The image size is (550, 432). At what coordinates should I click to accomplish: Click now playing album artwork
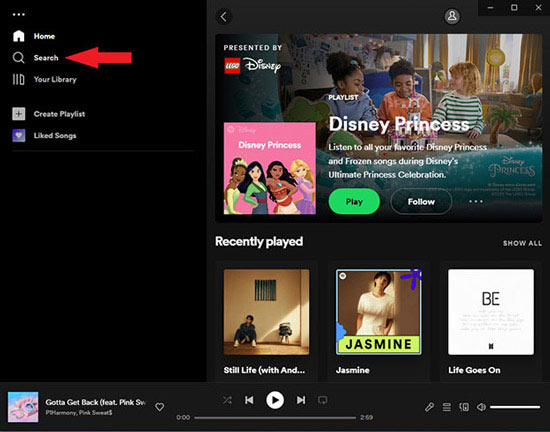tap(23, 407)
